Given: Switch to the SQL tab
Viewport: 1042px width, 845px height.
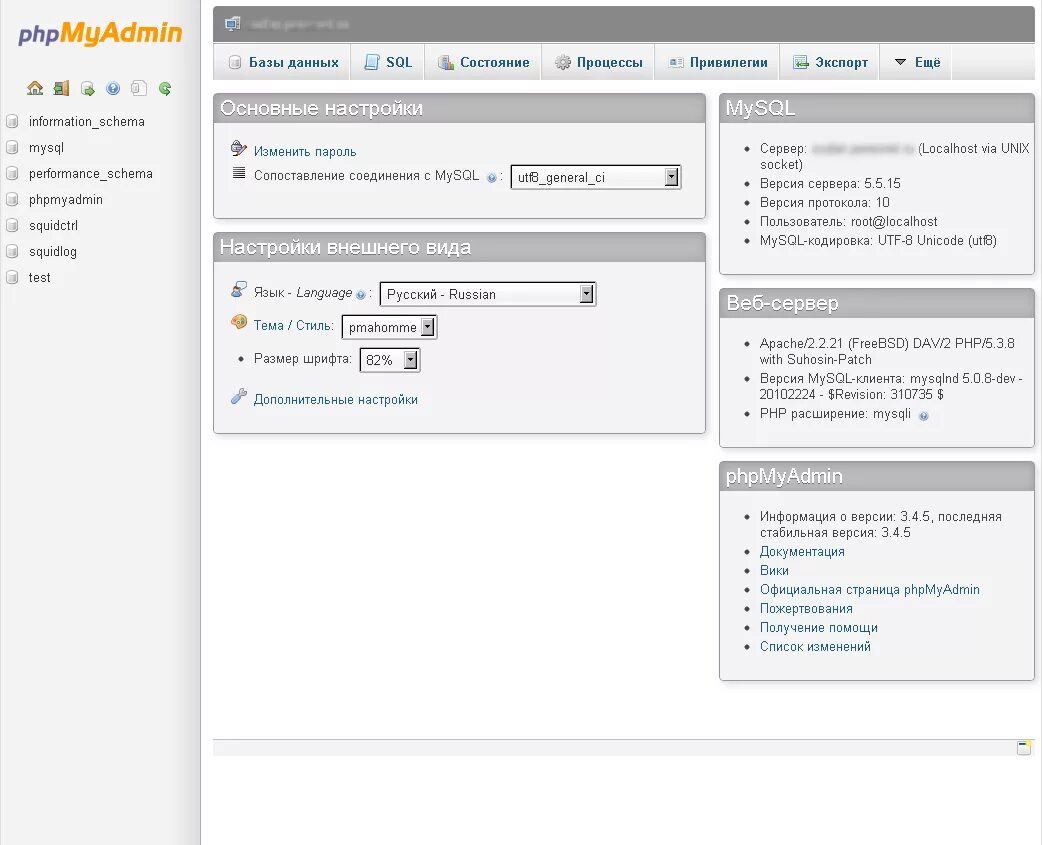Looking at the screenshot, I should [x=388, y=62].
